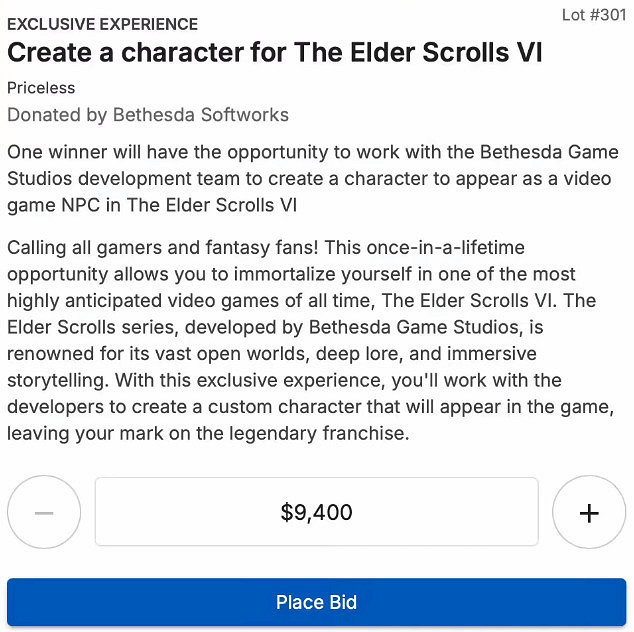Click 'storytelling. With this exclusive experience' line
This screenshot has height=632, width=634.
[x=284, y=381]
